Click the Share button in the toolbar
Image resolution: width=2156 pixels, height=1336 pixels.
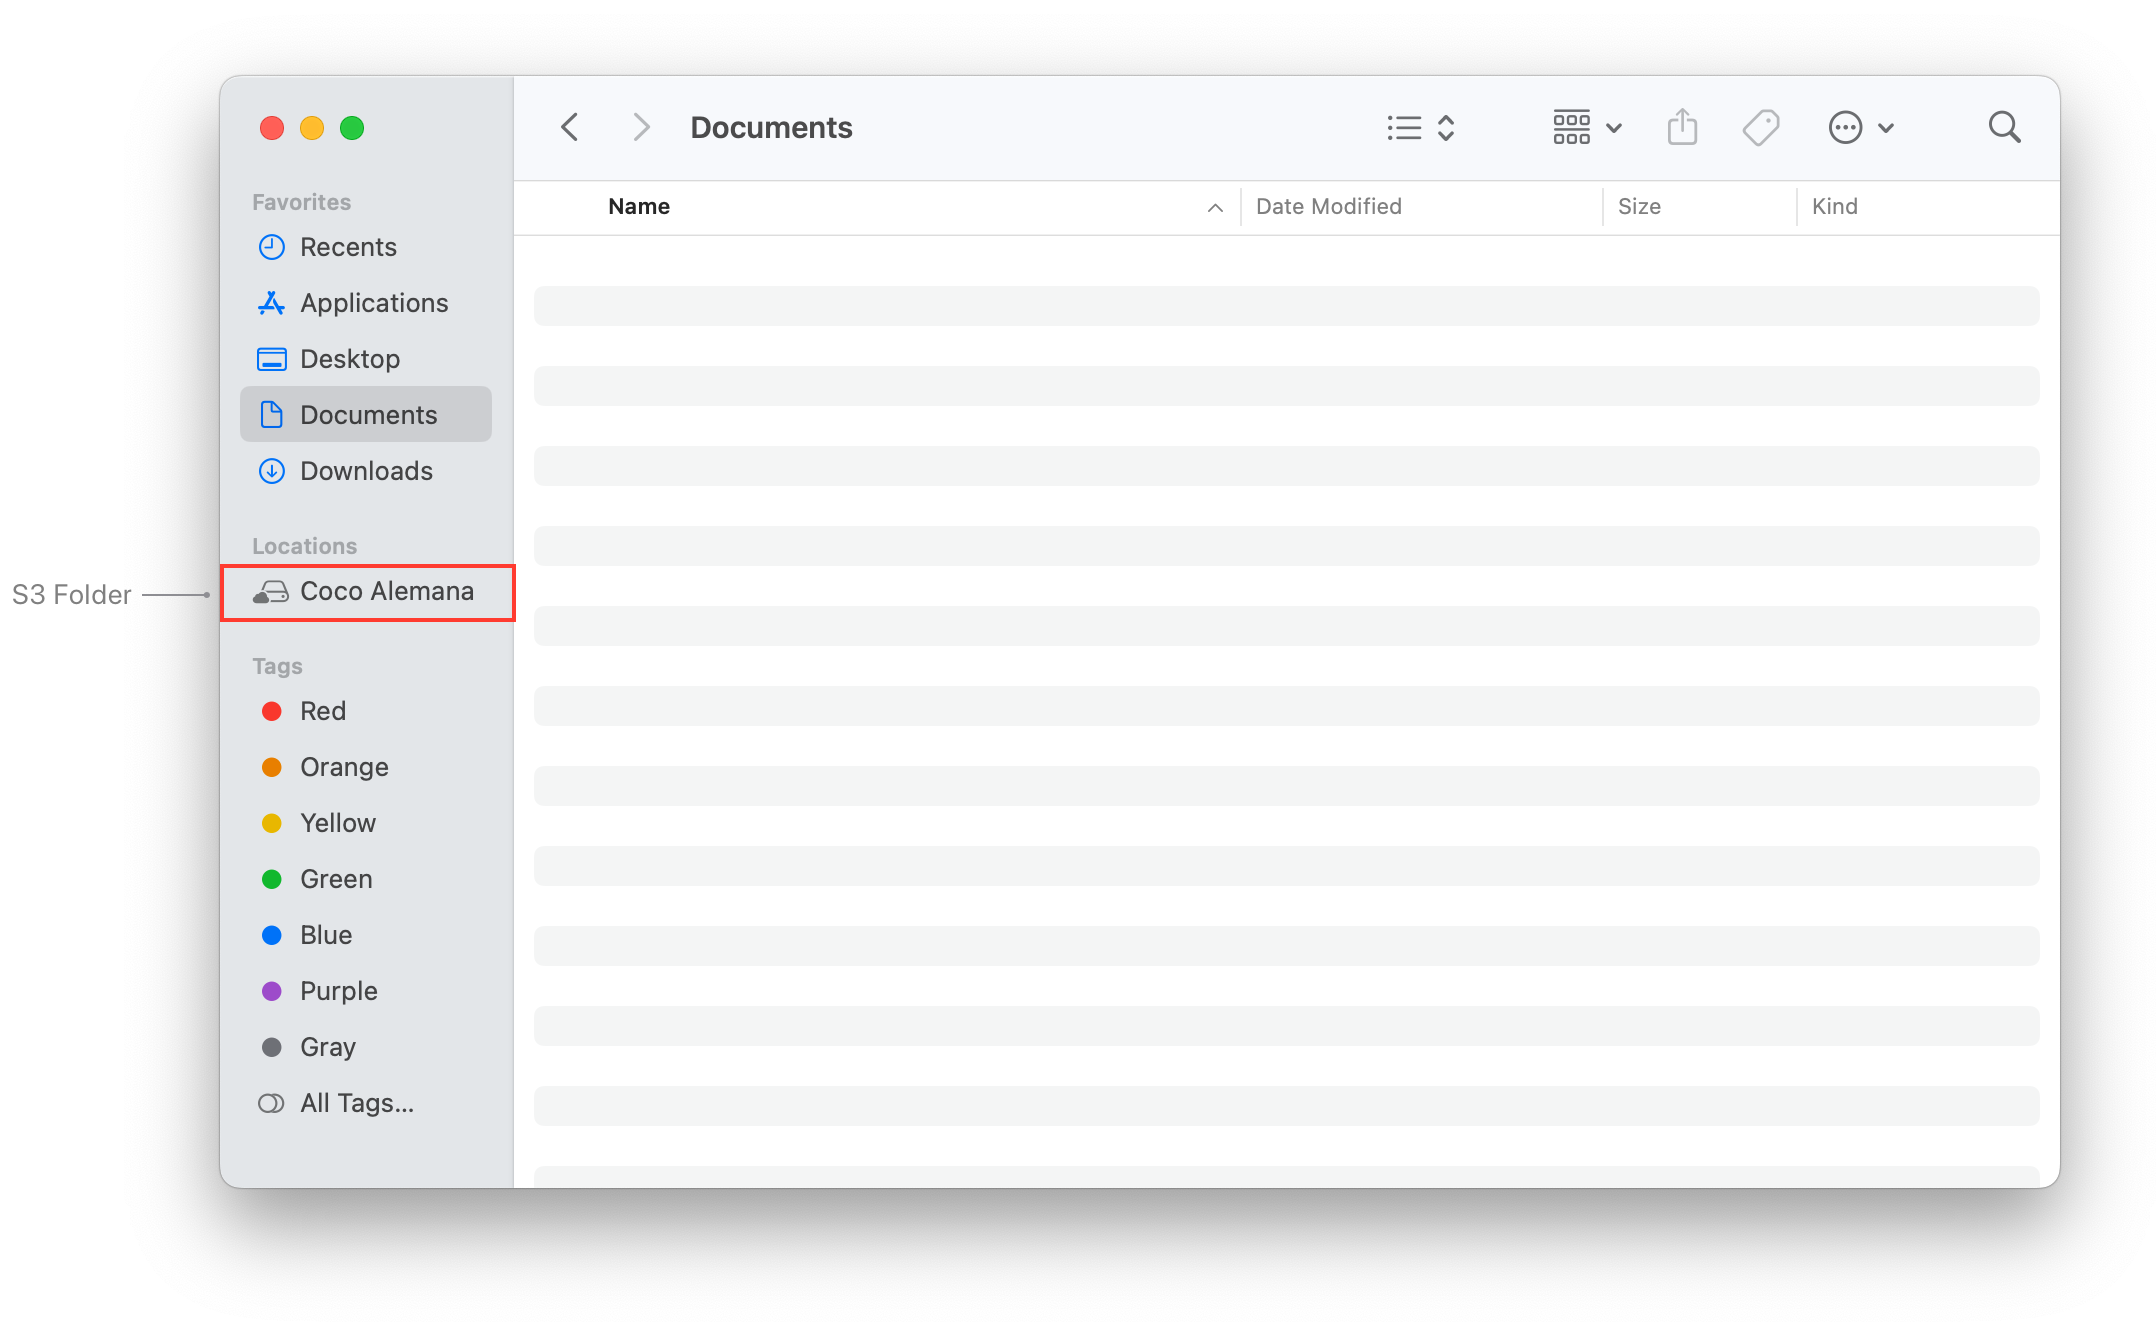click(1682, 127)
